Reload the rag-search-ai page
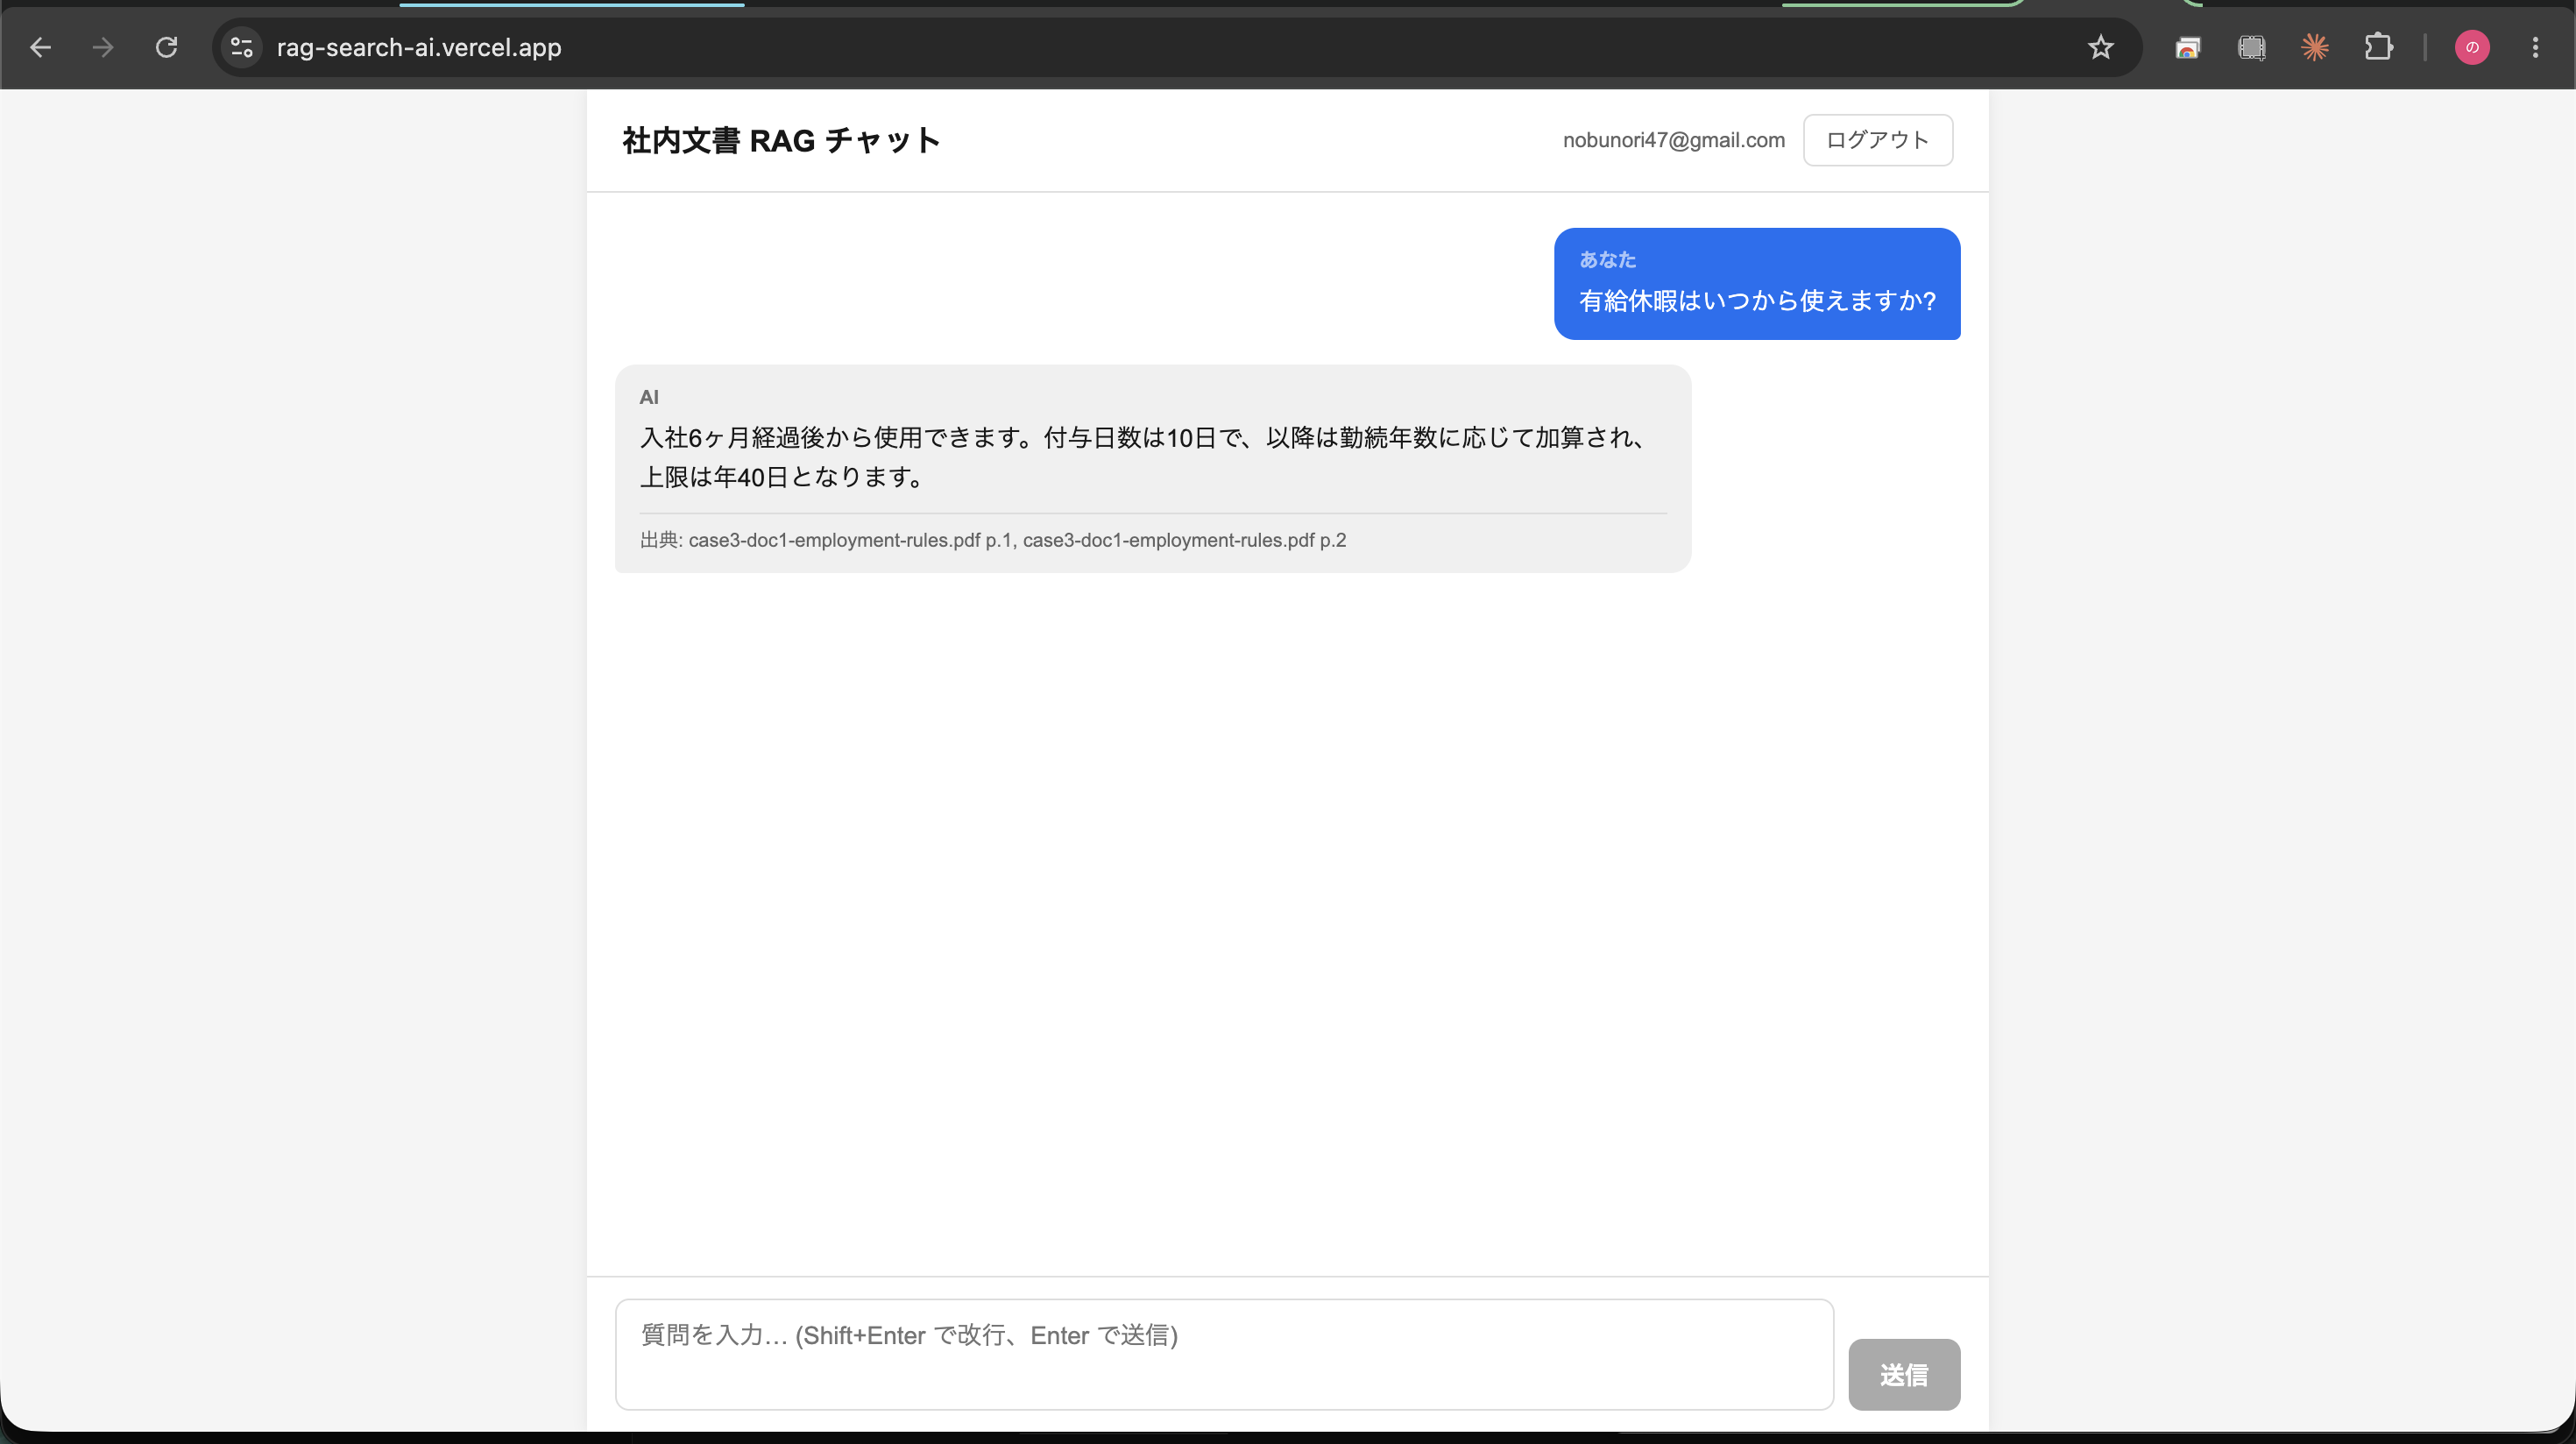 (167, 47)
